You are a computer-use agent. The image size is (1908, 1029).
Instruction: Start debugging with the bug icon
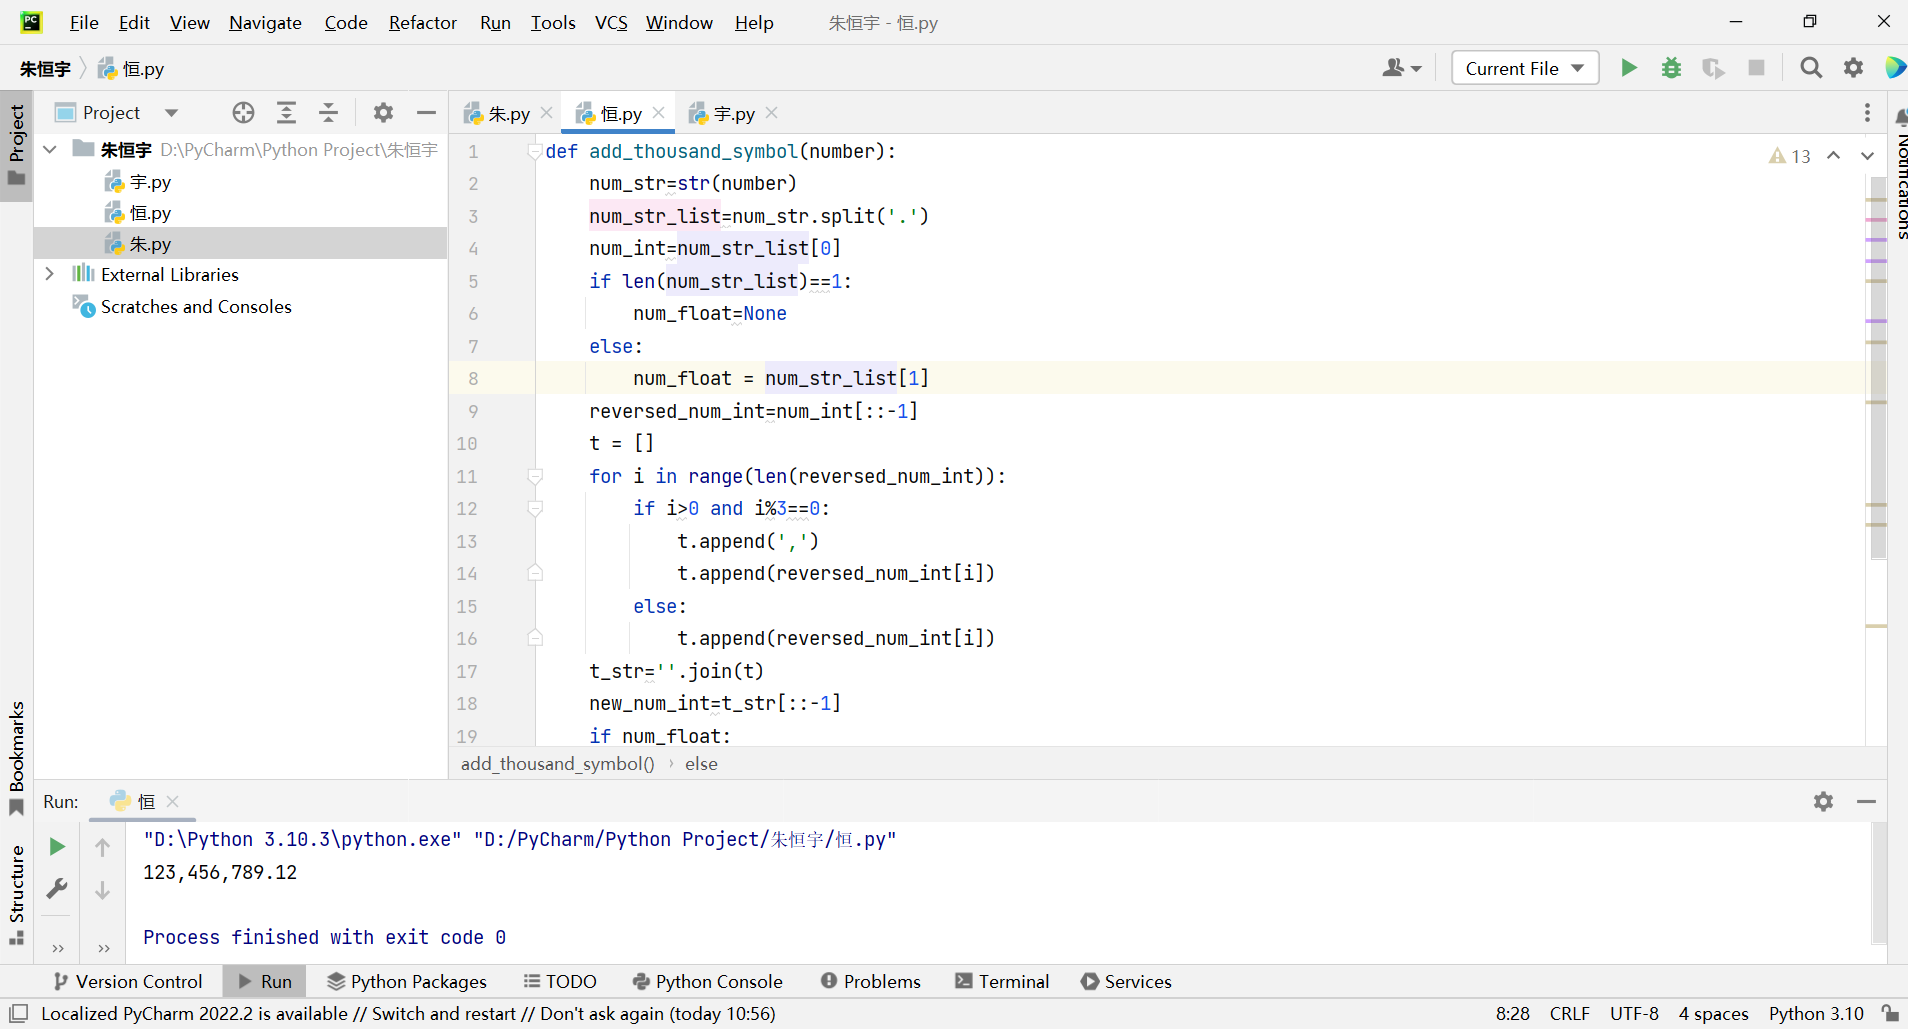point(1671,68)
